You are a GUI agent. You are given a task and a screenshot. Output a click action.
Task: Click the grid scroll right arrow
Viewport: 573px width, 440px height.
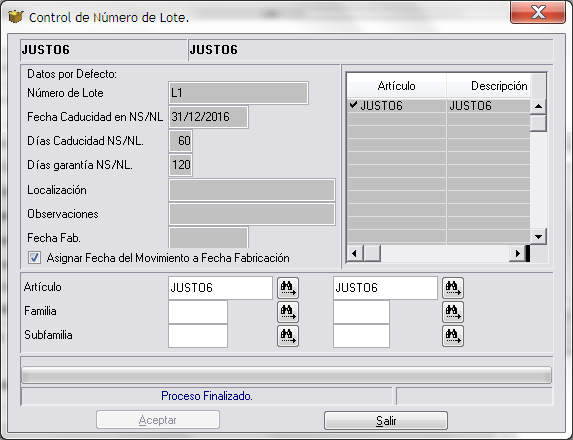(517, 253)
